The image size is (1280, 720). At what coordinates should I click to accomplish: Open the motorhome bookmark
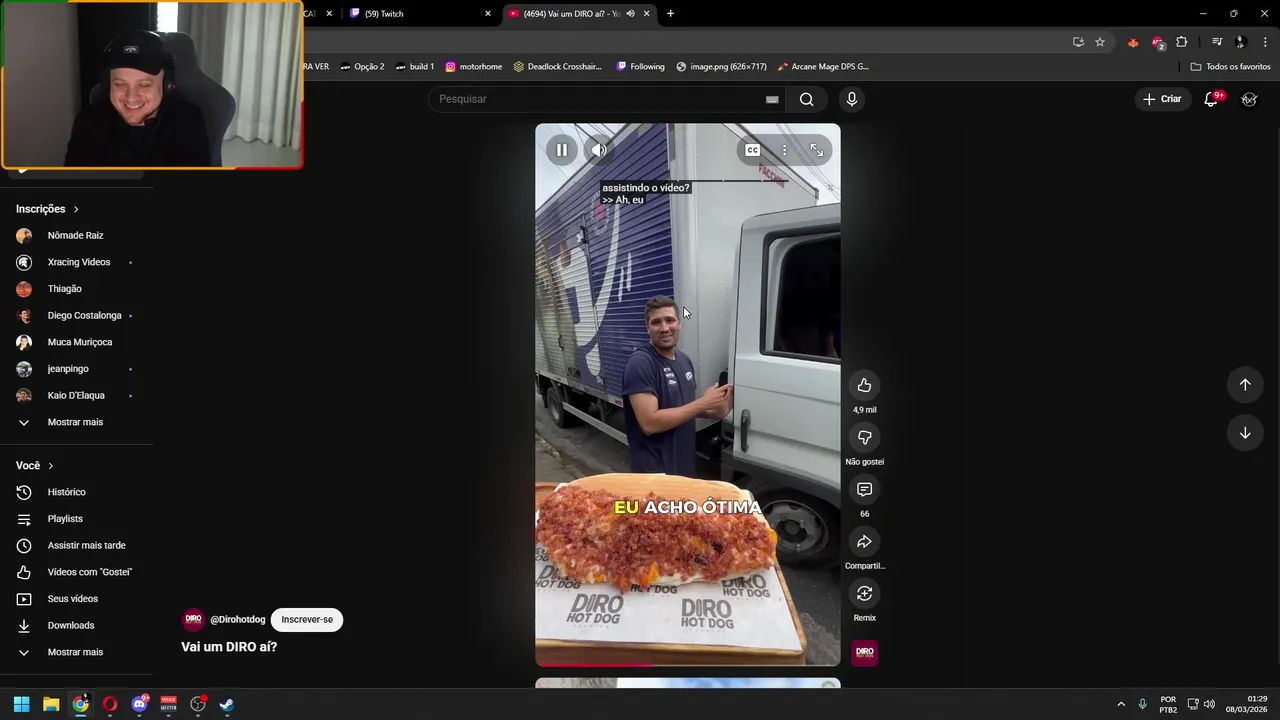point(473,67)
